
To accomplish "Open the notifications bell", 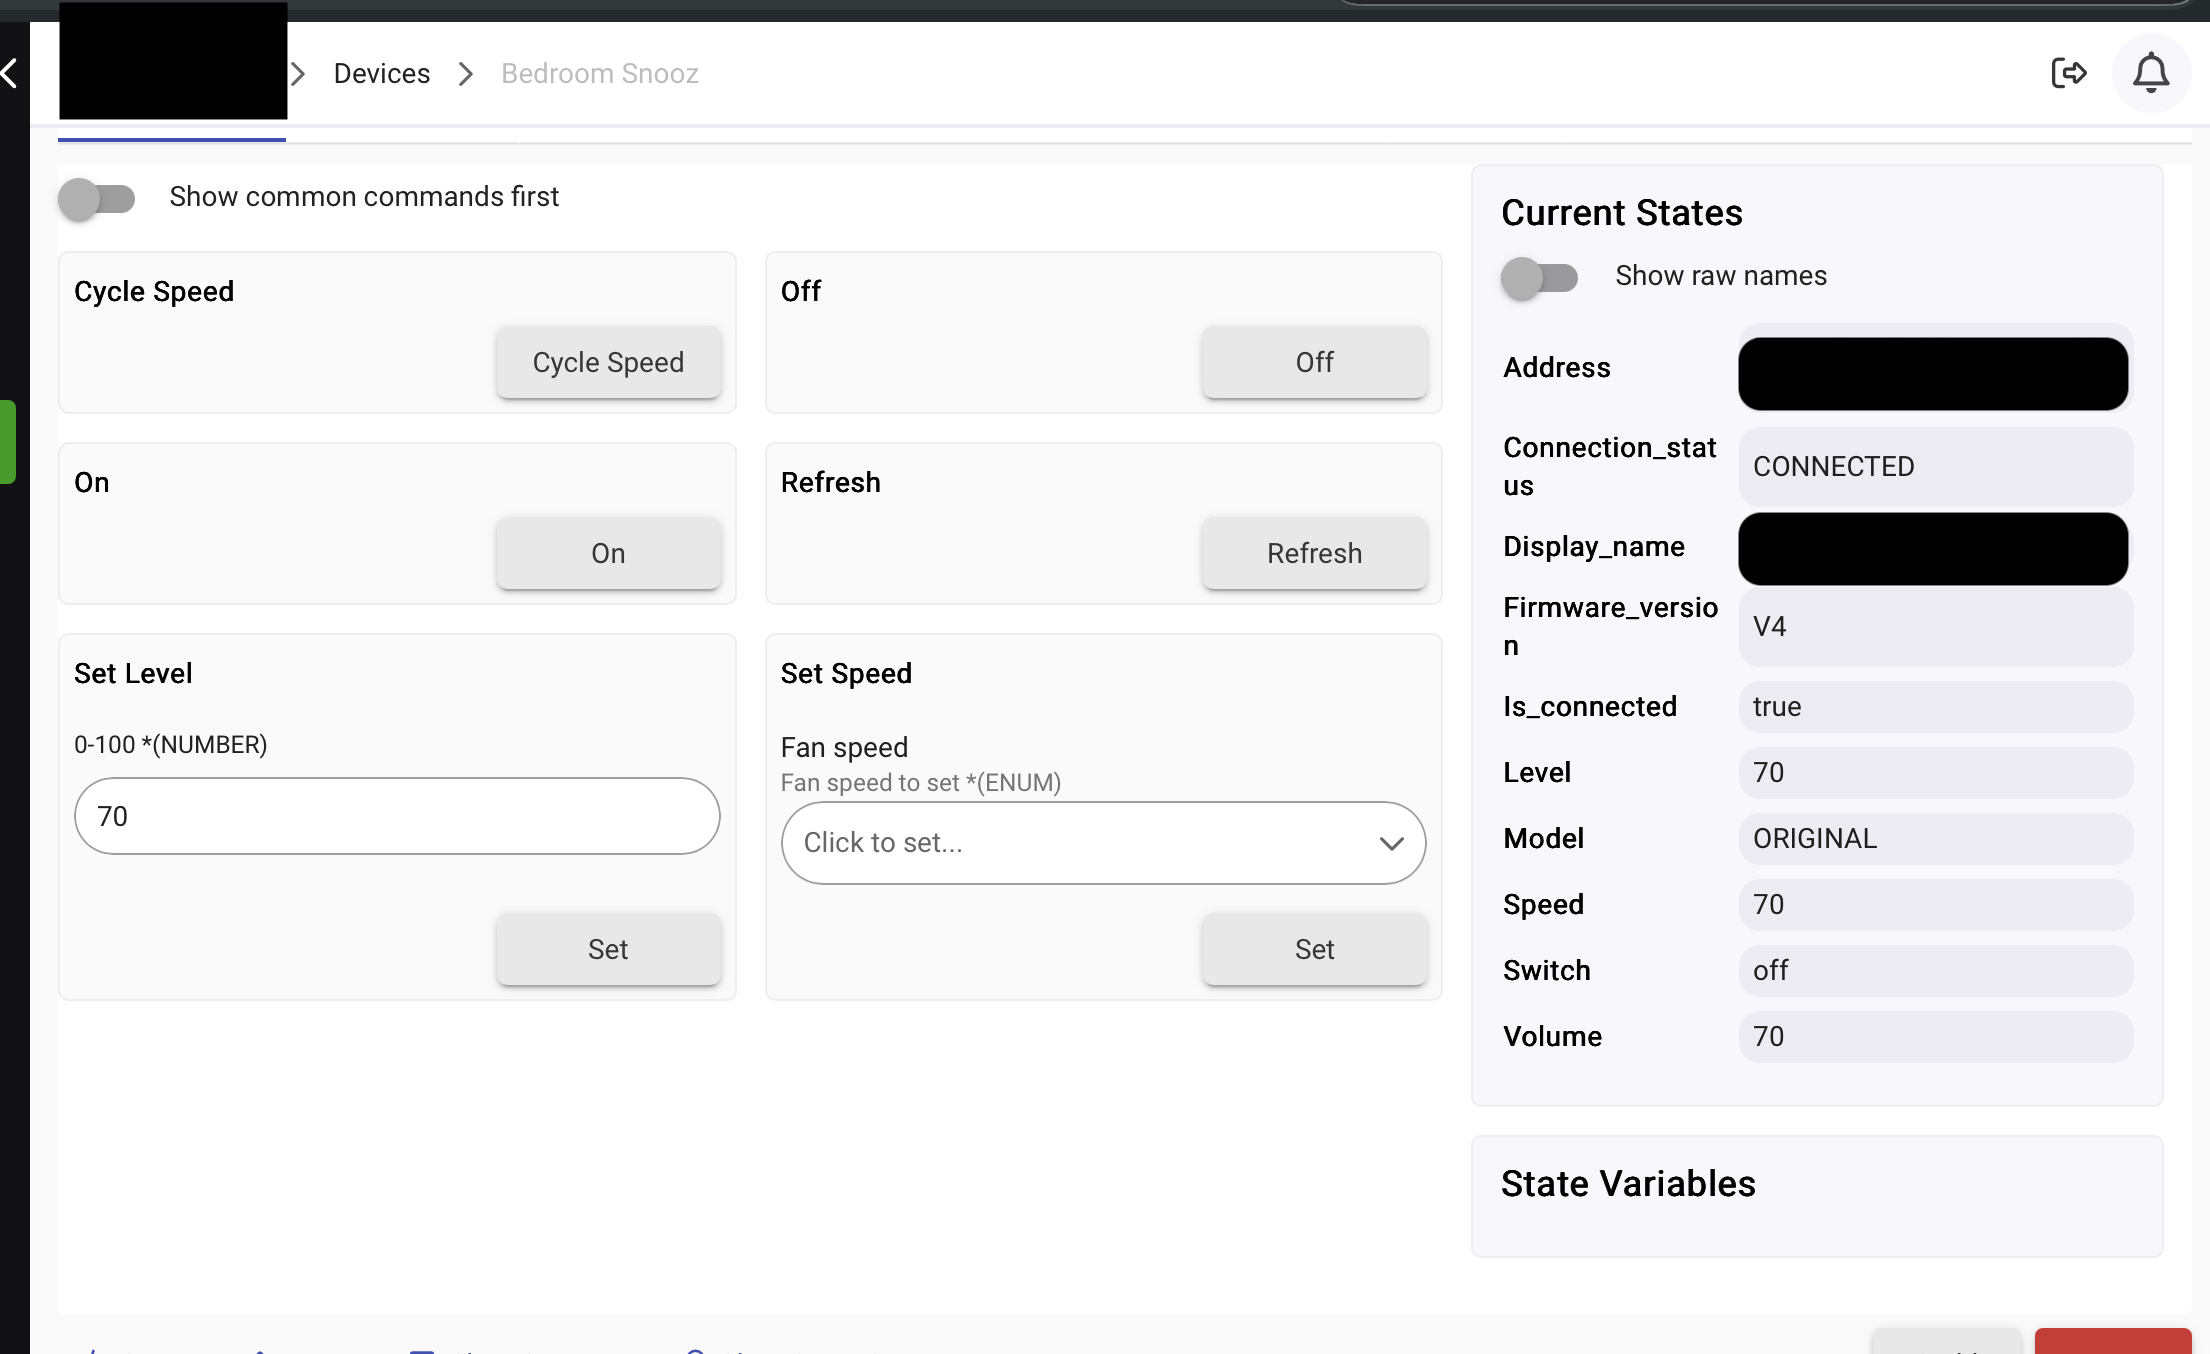I will (2150, 73).
